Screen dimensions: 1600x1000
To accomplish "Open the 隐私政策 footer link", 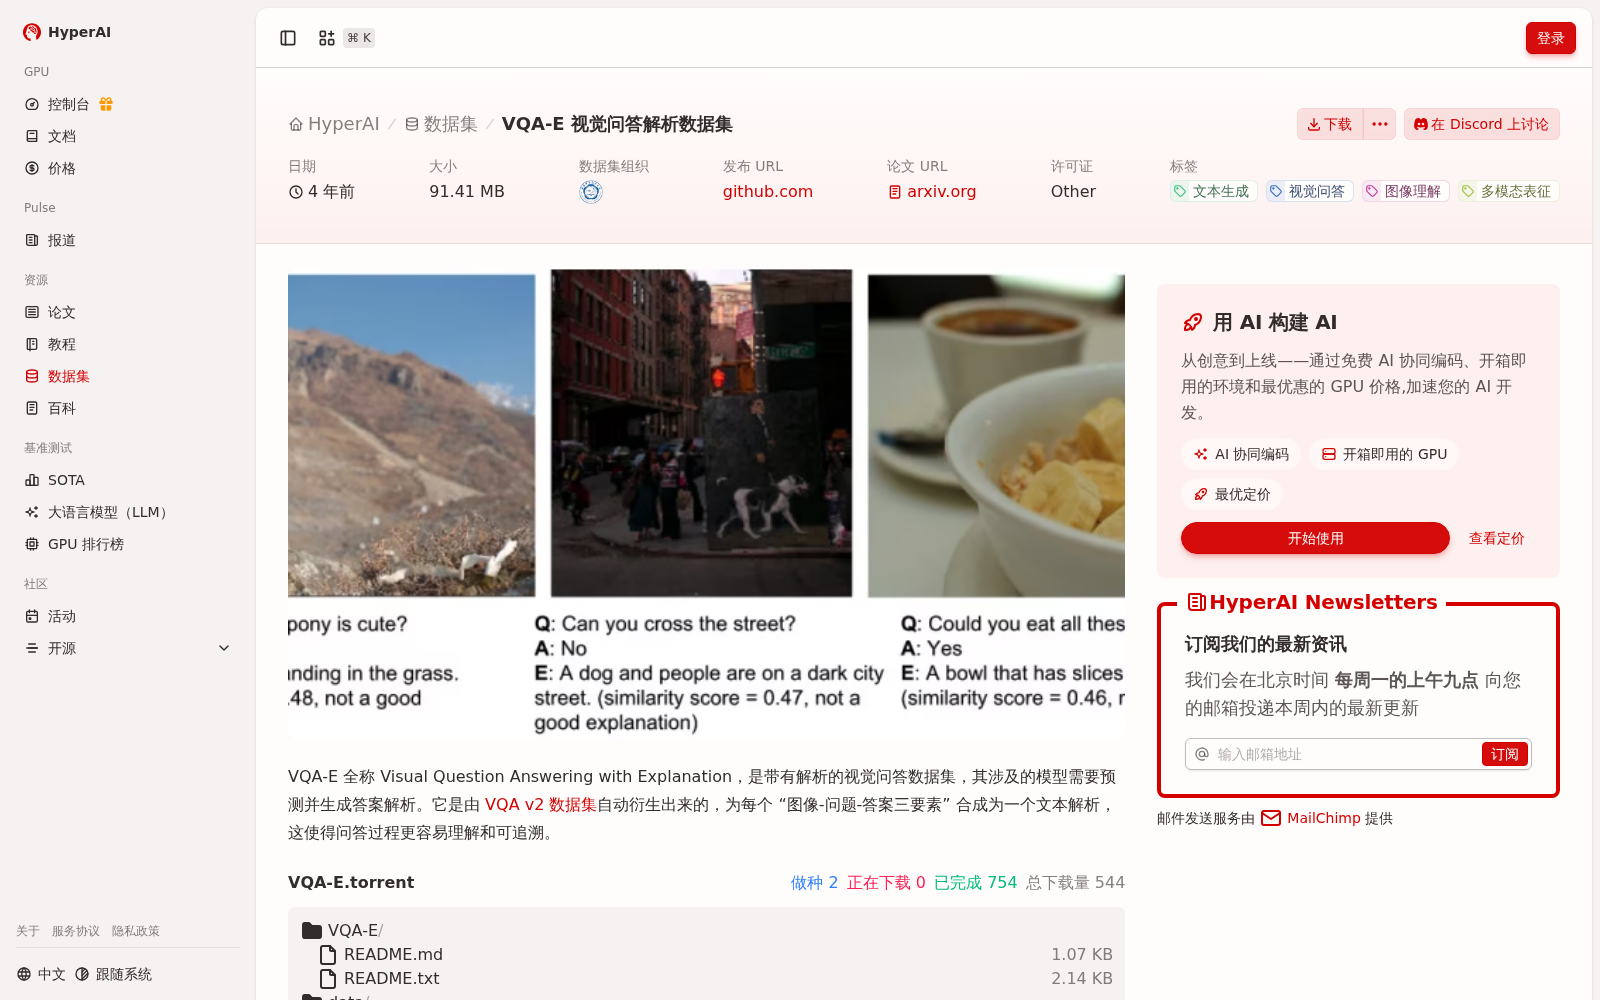I will tap(136, 931).
